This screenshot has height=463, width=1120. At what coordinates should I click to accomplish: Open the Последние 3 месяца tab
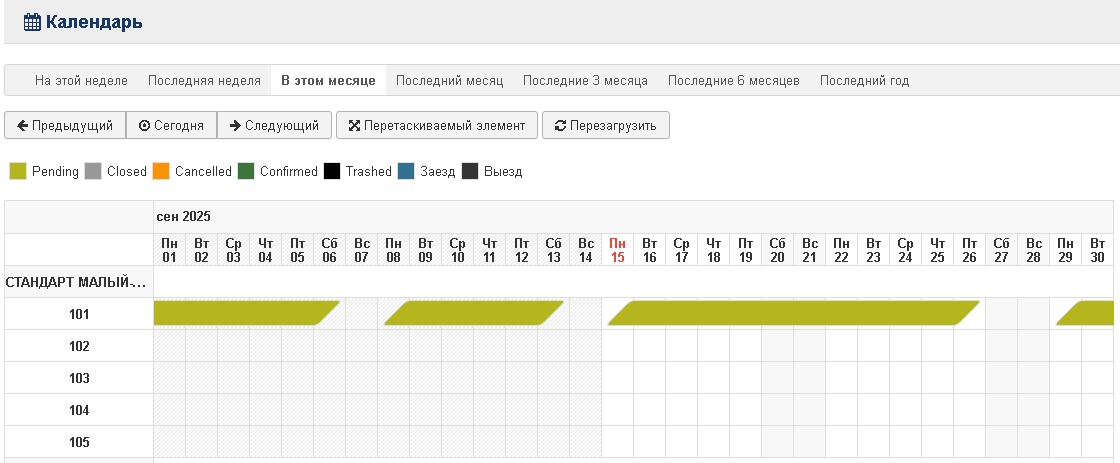tap(585, 80)
